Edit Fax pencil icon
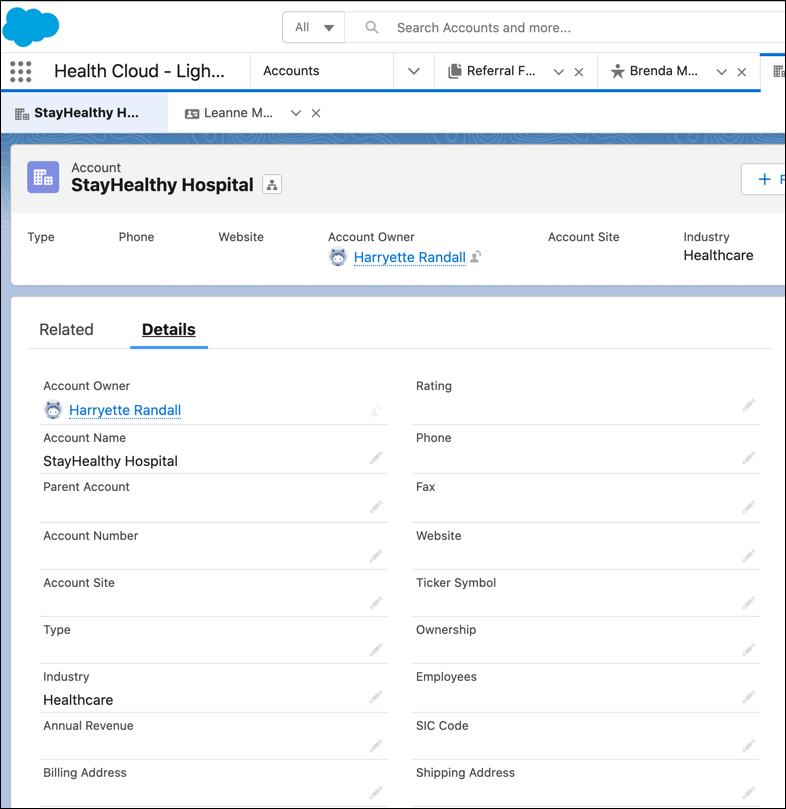786x809 pixels. [x=749, y=507]
